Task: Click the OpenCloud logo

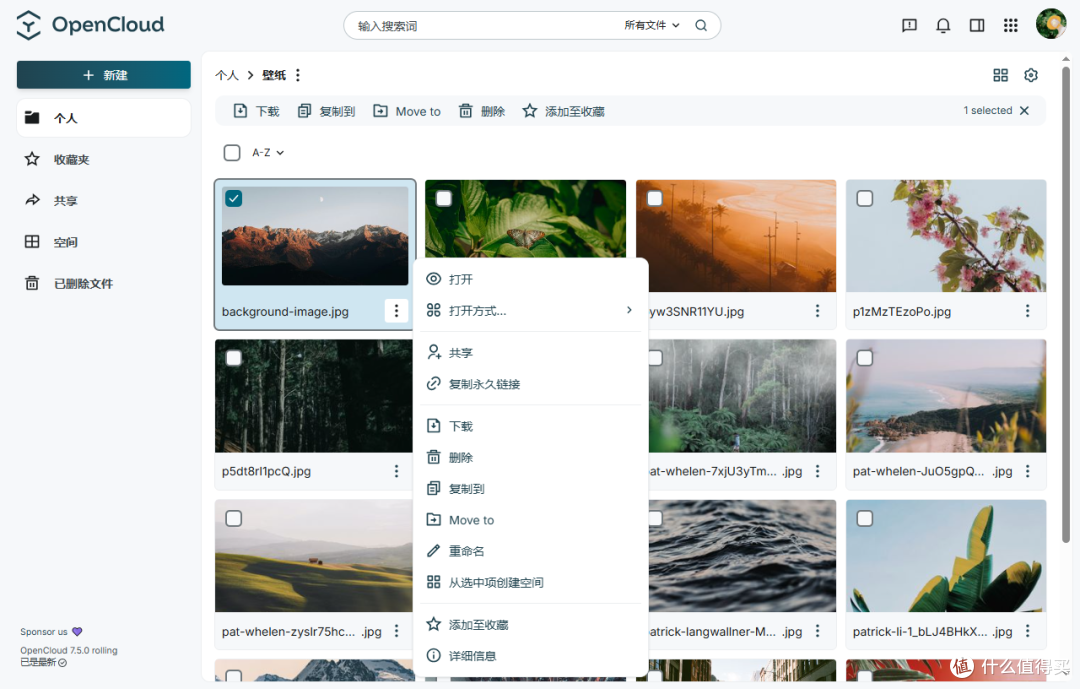Action: click(90, 25)
